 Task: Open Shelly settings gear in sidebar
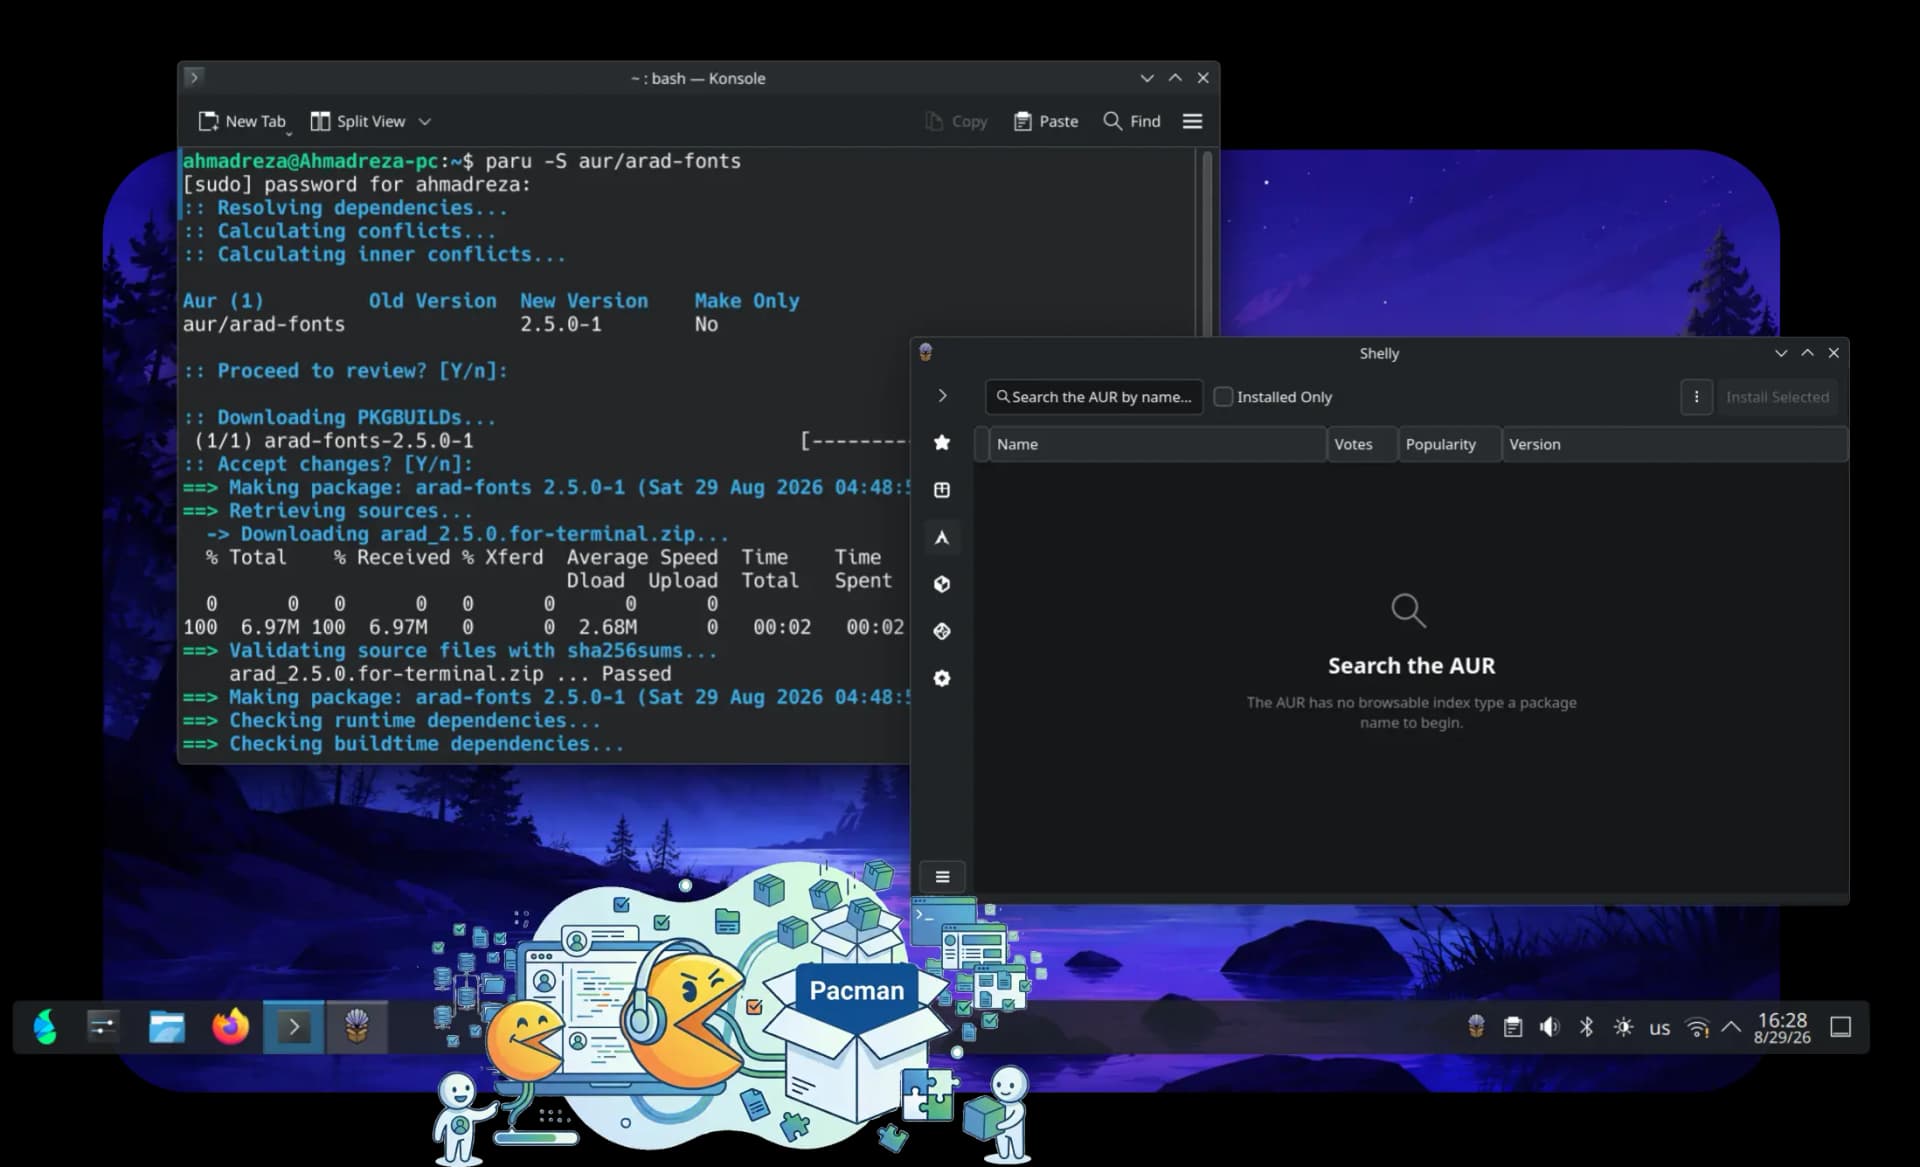pos(942,678)
